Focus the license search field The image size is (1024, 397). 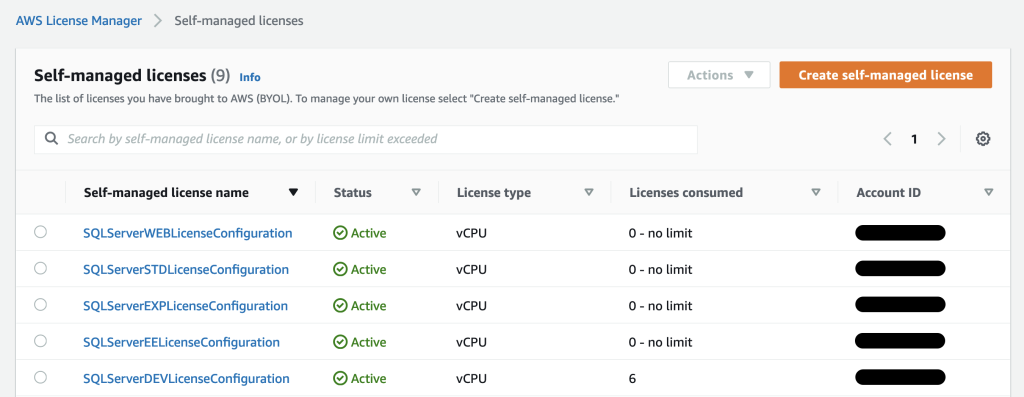[366, 139]
